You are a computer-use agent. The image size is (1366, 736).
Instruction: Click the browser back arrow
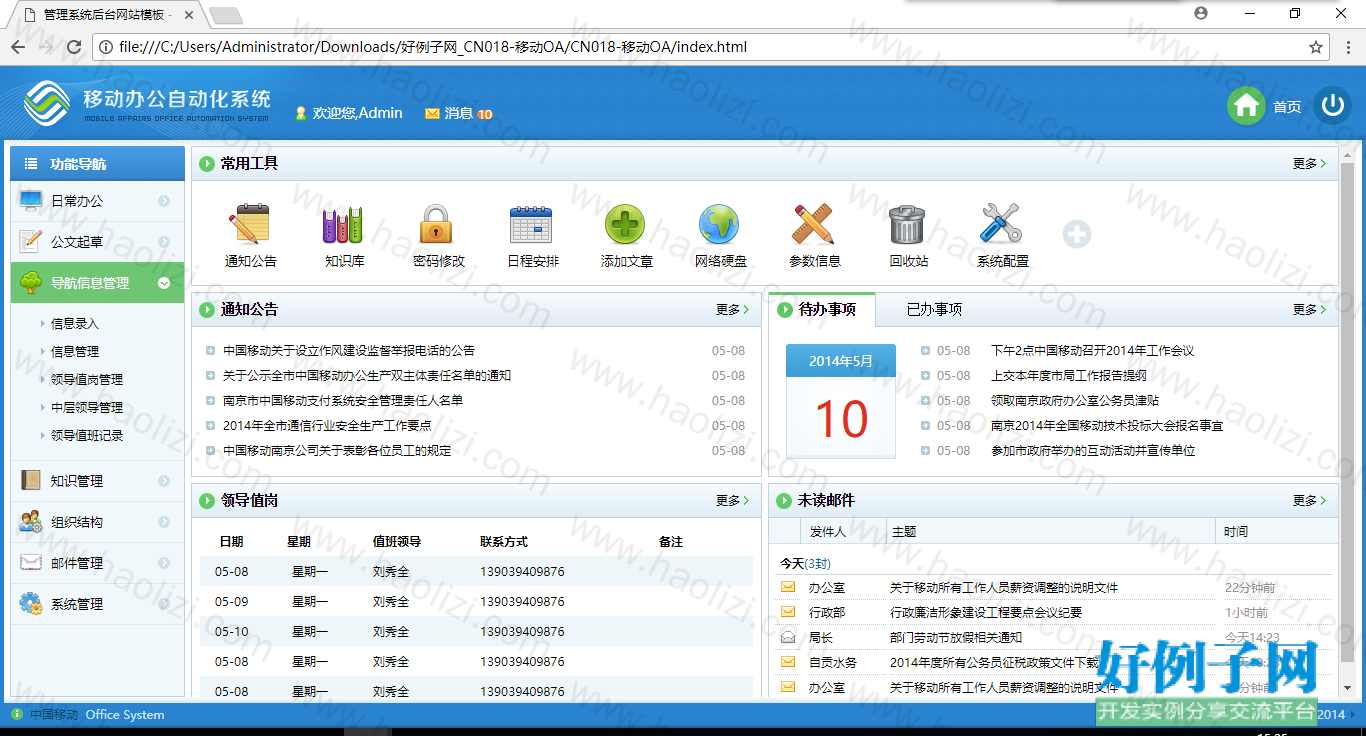point(19,47)
